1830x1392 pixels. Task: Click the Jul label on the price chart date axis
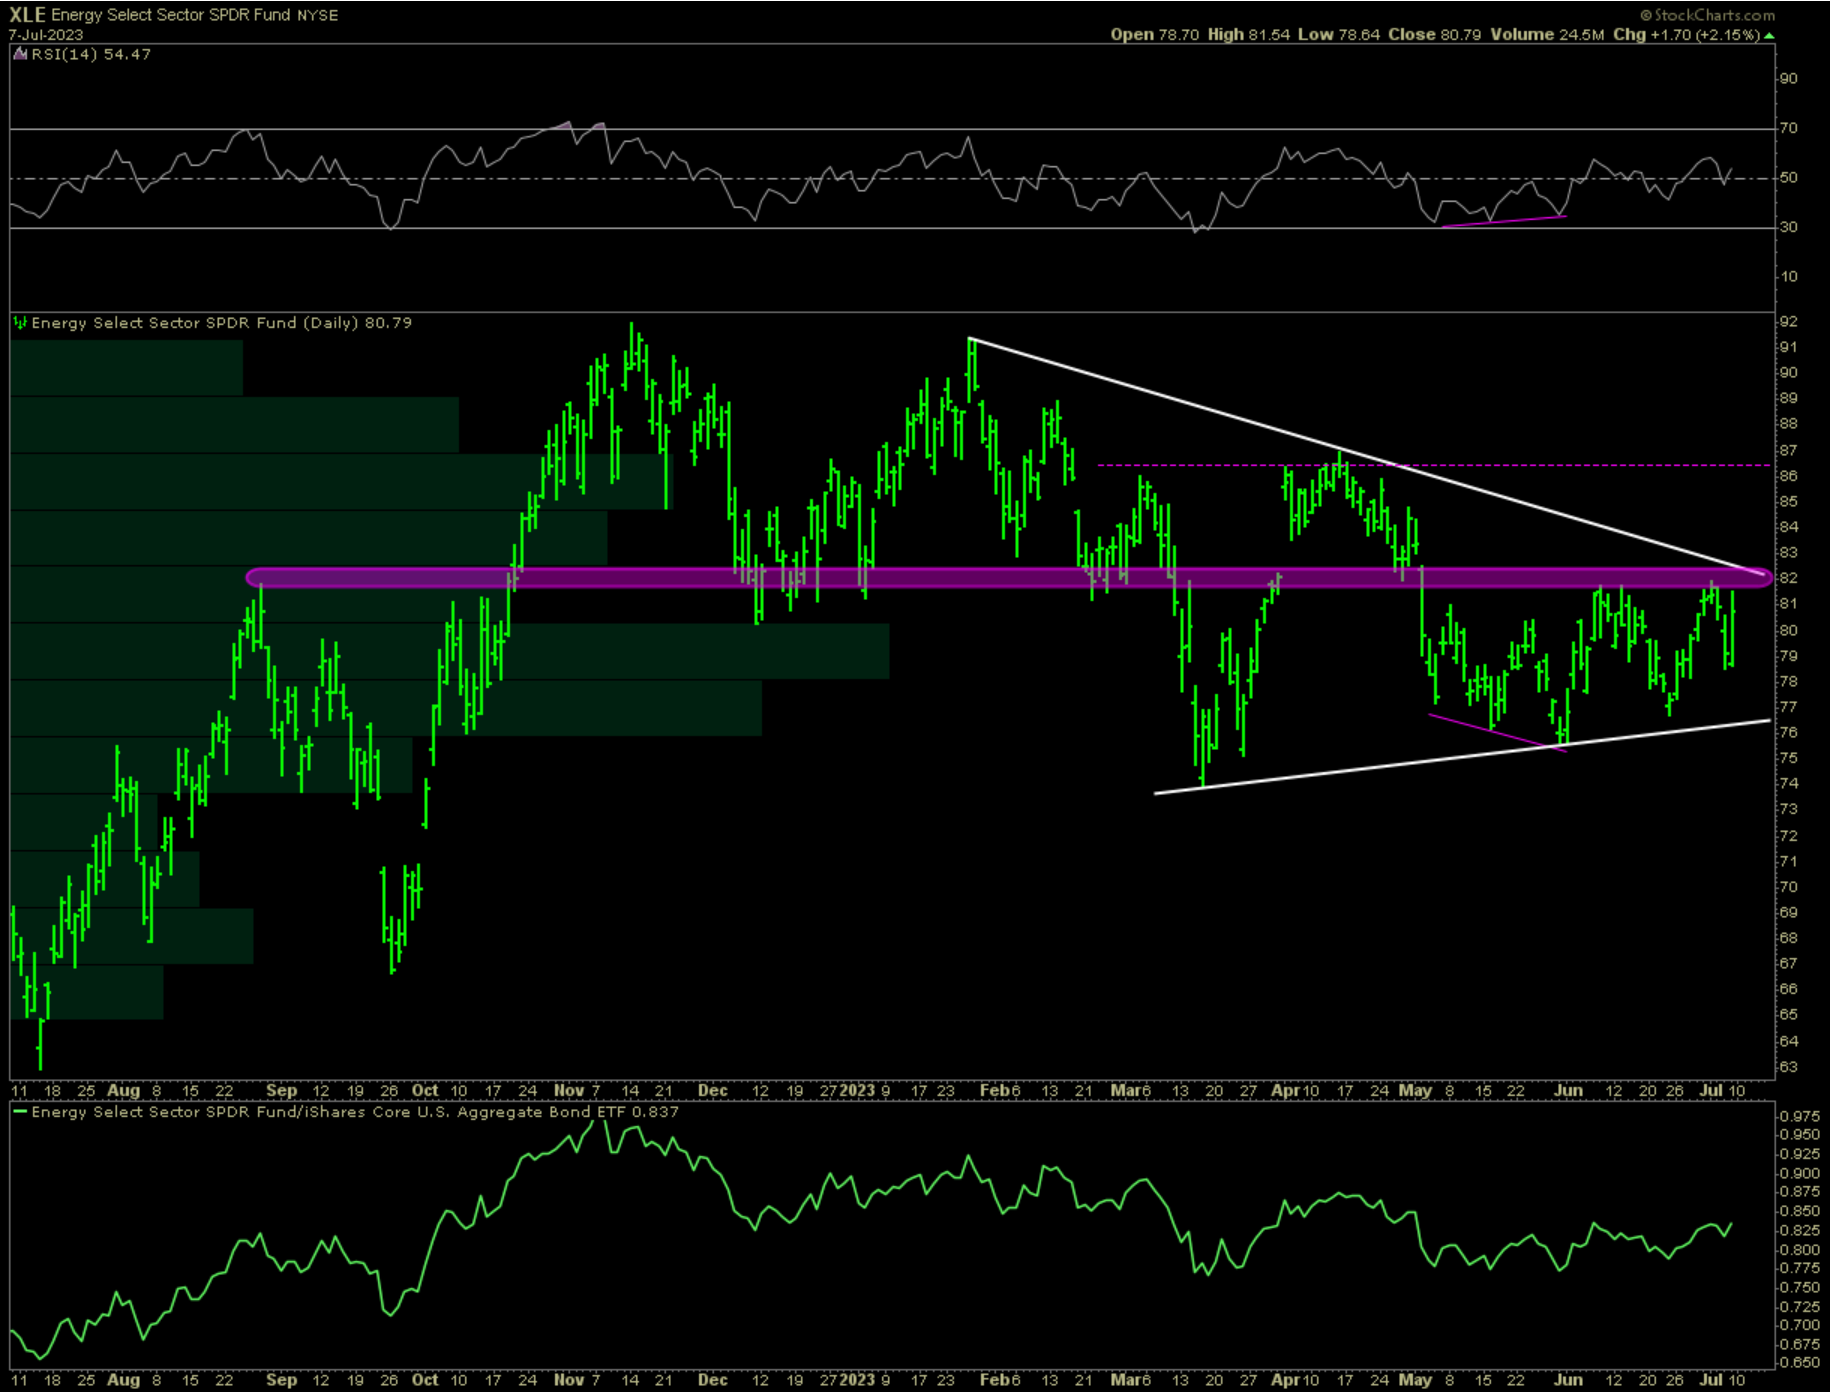1711,1091
